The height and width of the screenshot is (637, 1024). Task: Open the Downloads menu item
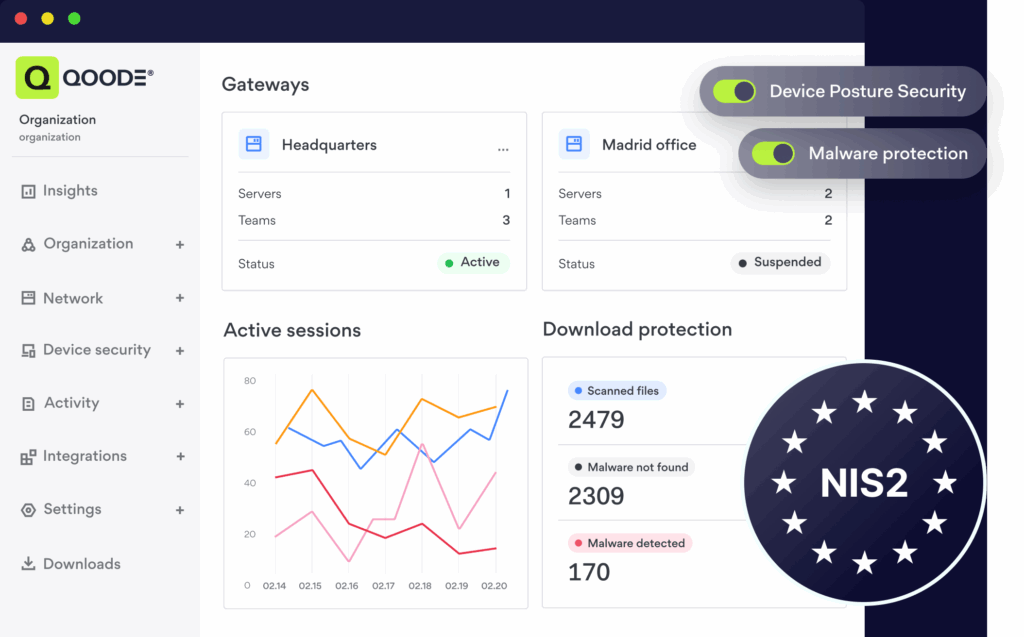click(x=81, y=564)
